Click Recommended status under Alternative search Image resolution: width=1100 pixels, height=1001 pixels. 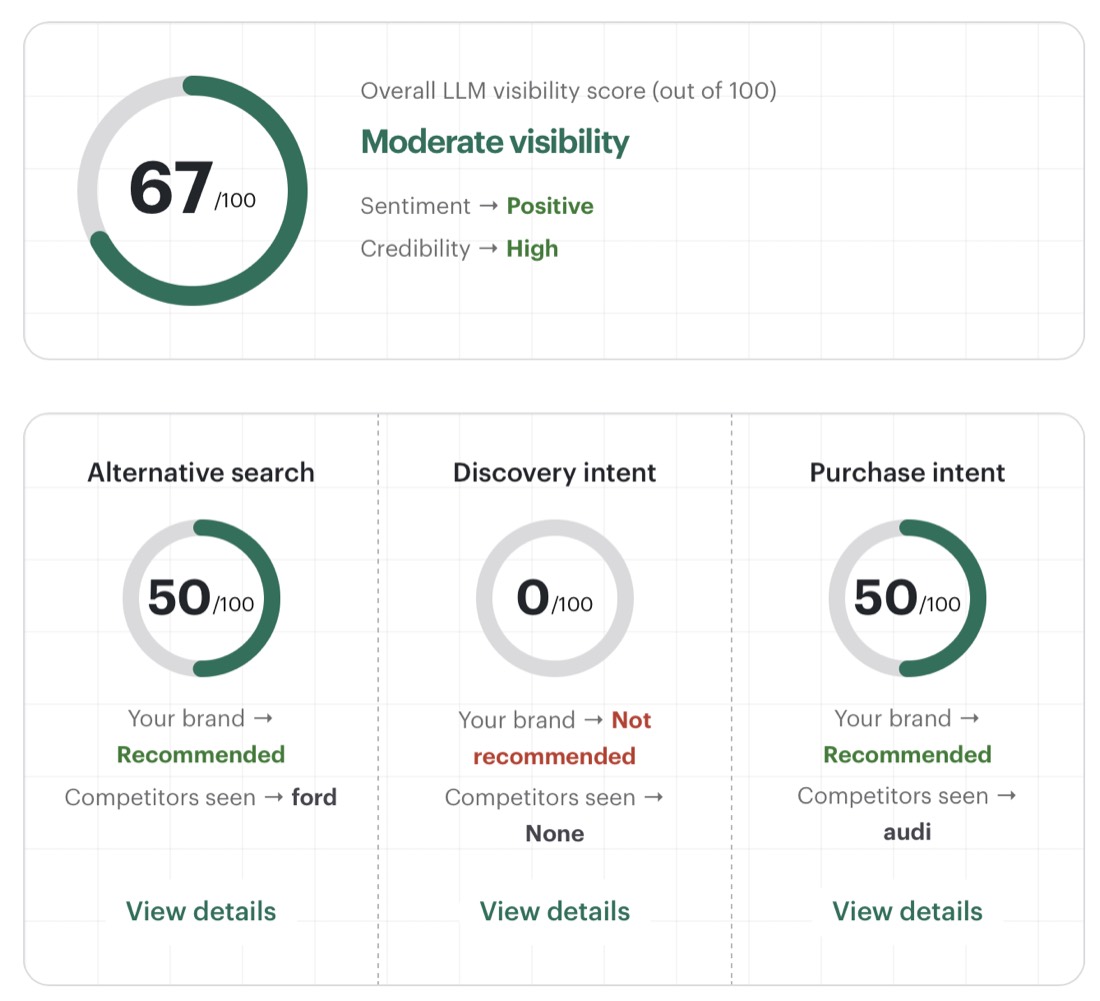(x=201, y=754)
